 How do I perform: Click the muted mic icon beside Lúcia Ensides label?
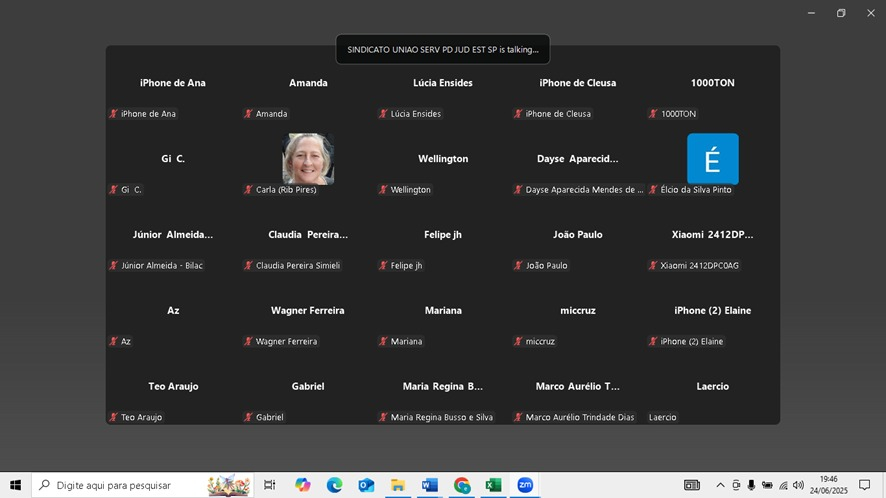point(384,114)
